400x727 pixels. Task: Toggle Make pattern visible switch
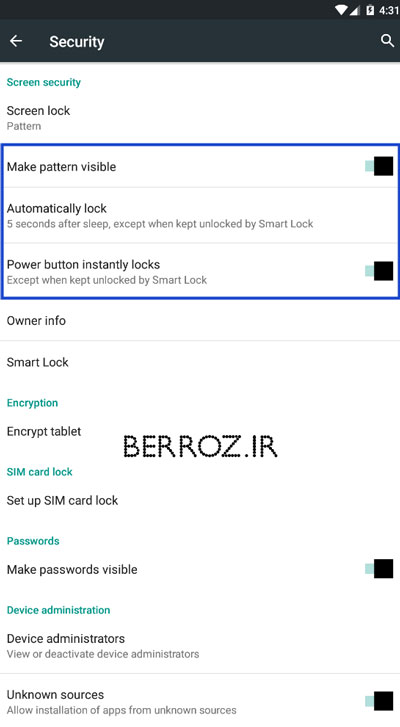(x=379, y=166)
